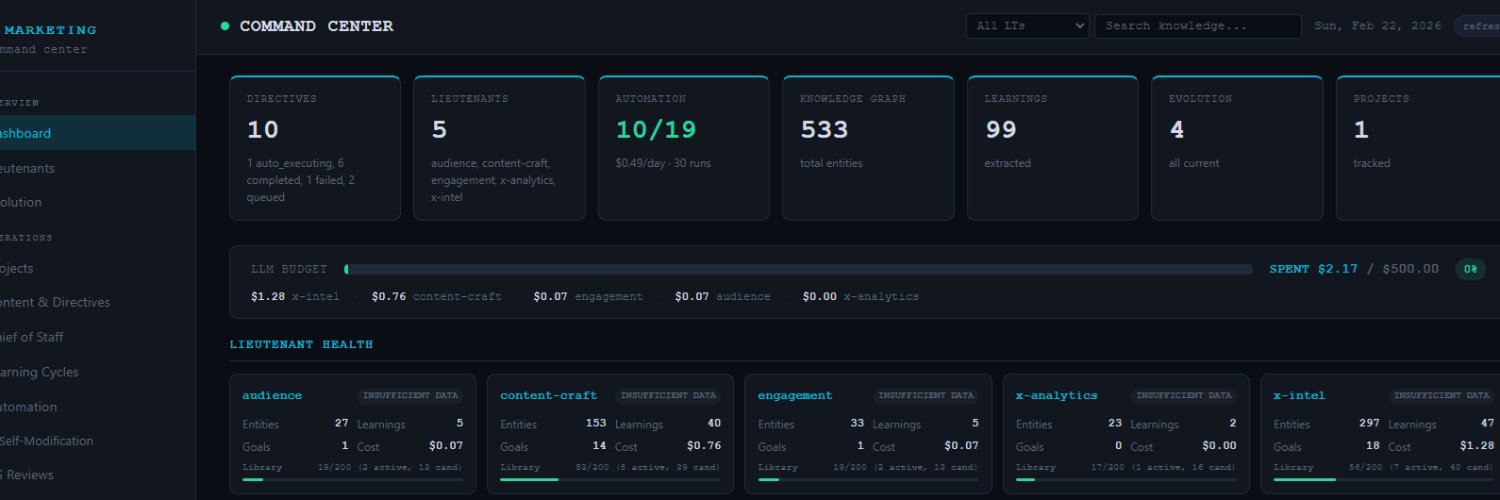Viewport: 1500px width, 500px height.
Task: Click the Search knowledge input field
Action: [x=1197, y=26]
